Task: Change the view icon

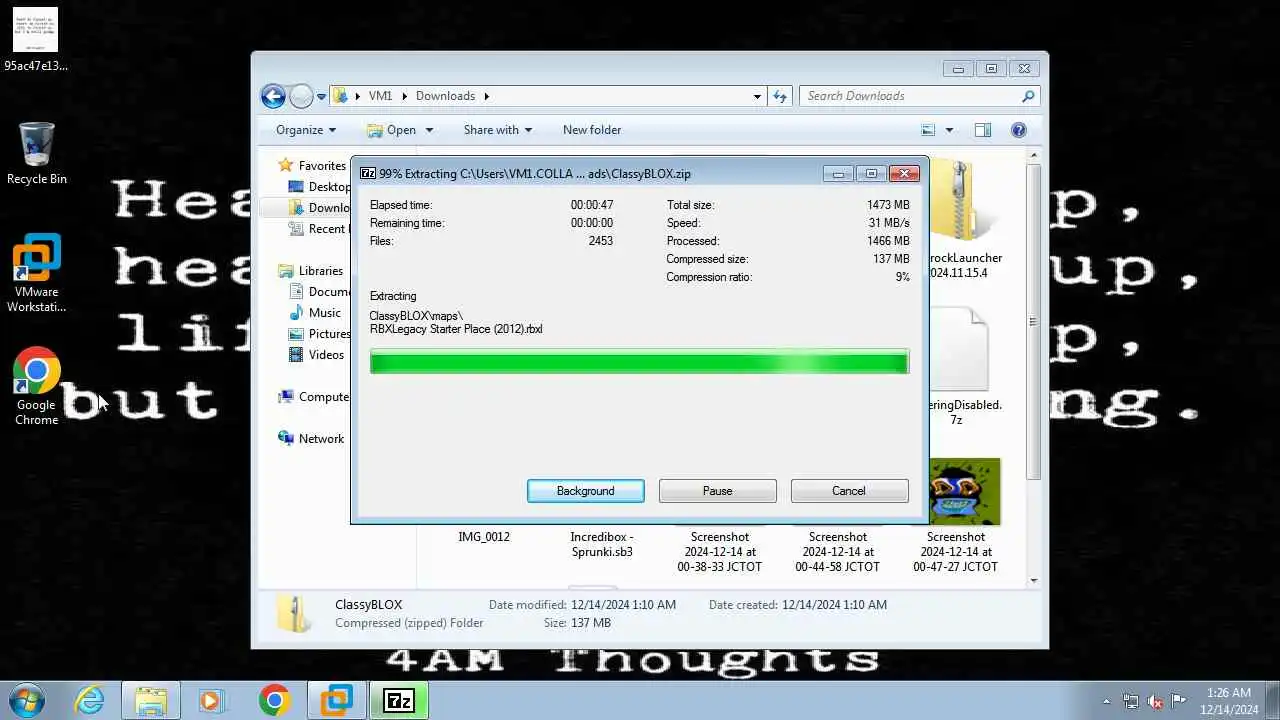Action: coord(928,130)
